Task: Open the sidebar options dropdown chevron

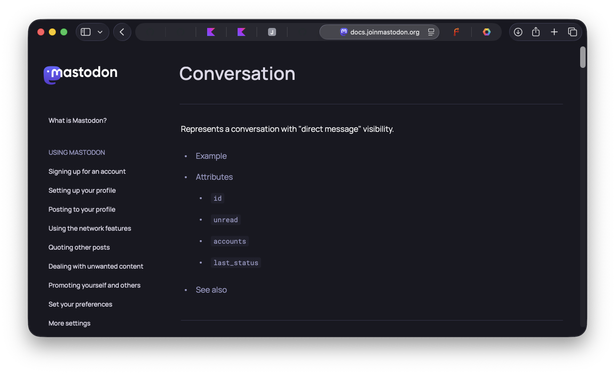Action: click(100, 32)
